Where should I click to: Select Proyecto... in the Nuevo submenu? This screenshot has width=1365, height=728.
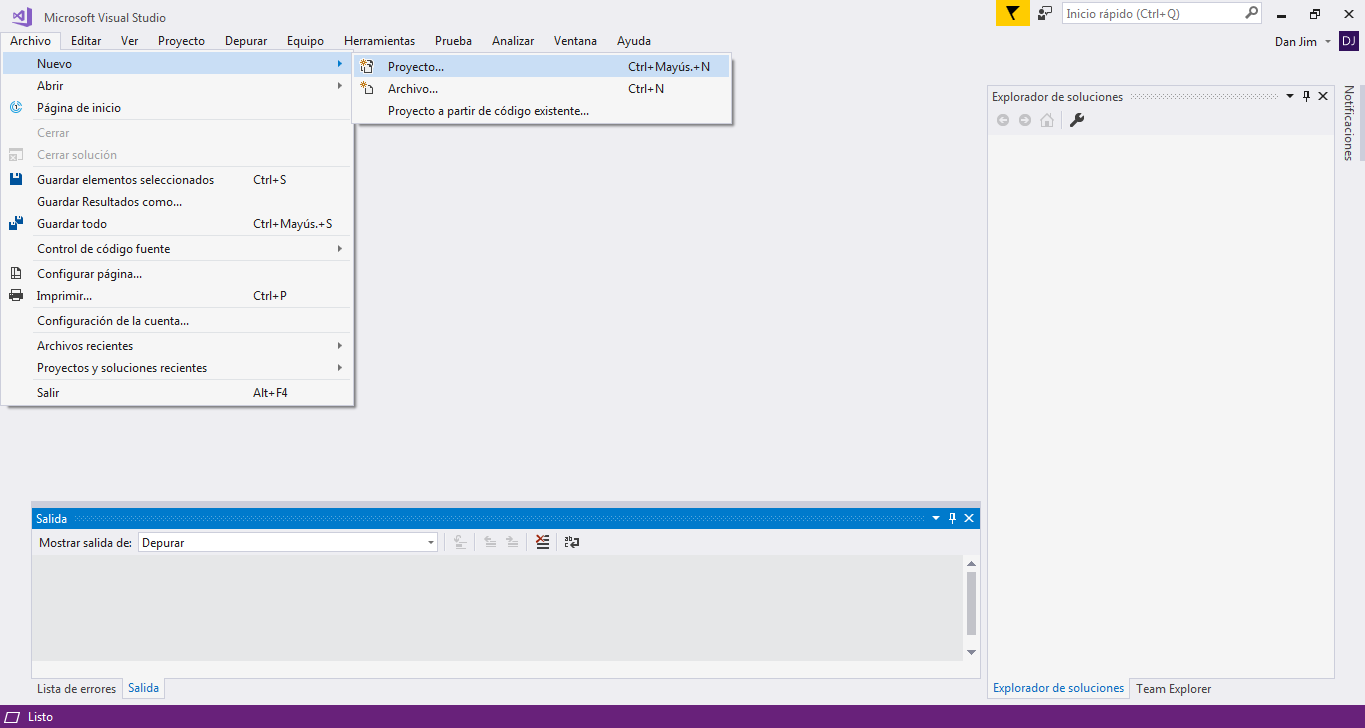416,67
